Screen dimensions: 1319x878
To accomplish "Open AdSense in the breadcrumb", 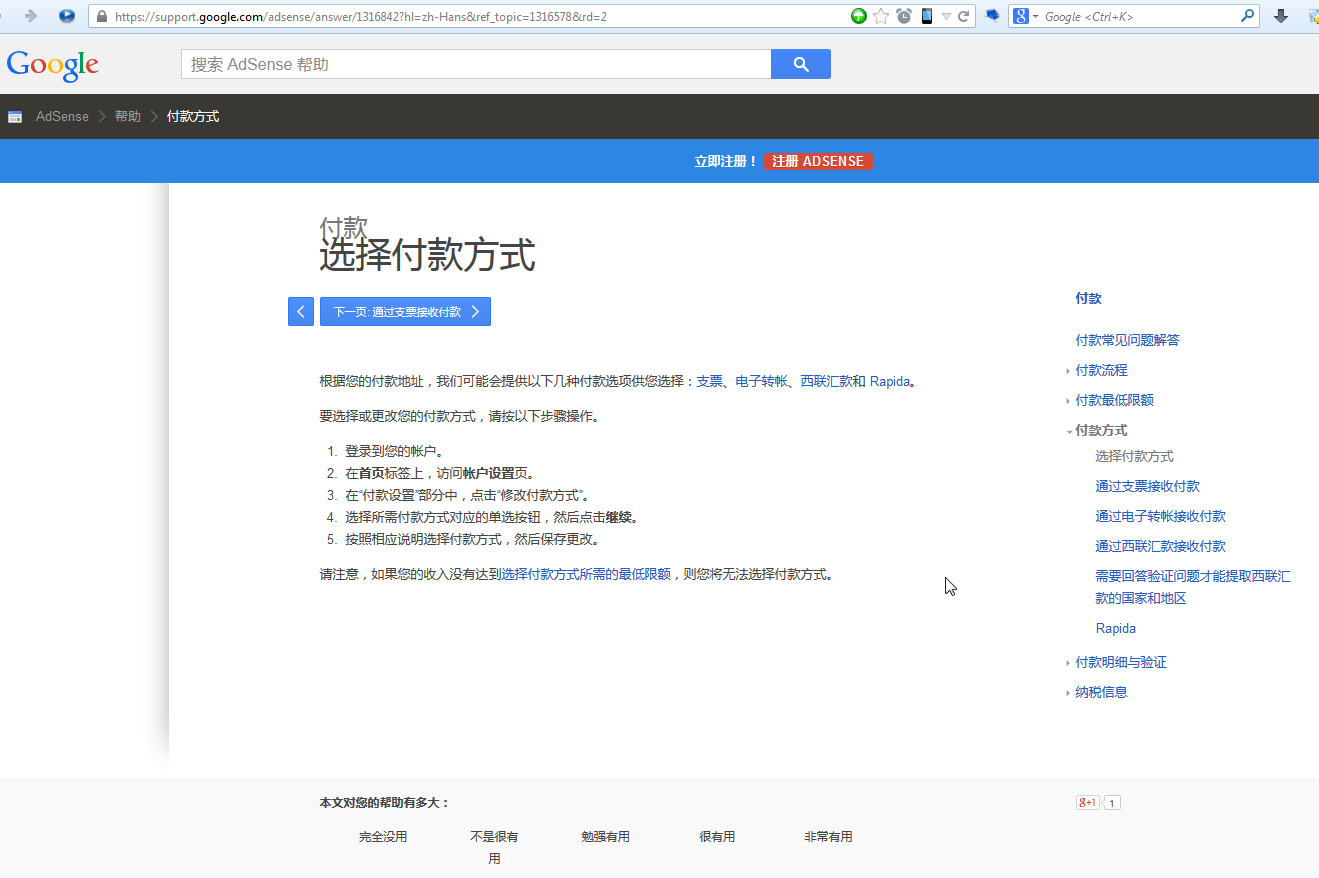I will (62, 117).
